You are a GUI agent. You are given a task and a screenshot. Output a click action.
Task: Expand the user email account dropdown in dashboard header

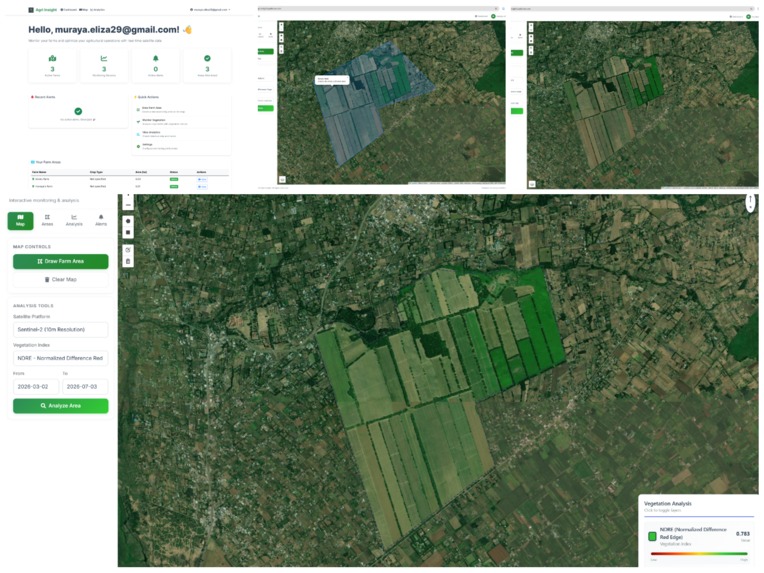coord(210,10)
